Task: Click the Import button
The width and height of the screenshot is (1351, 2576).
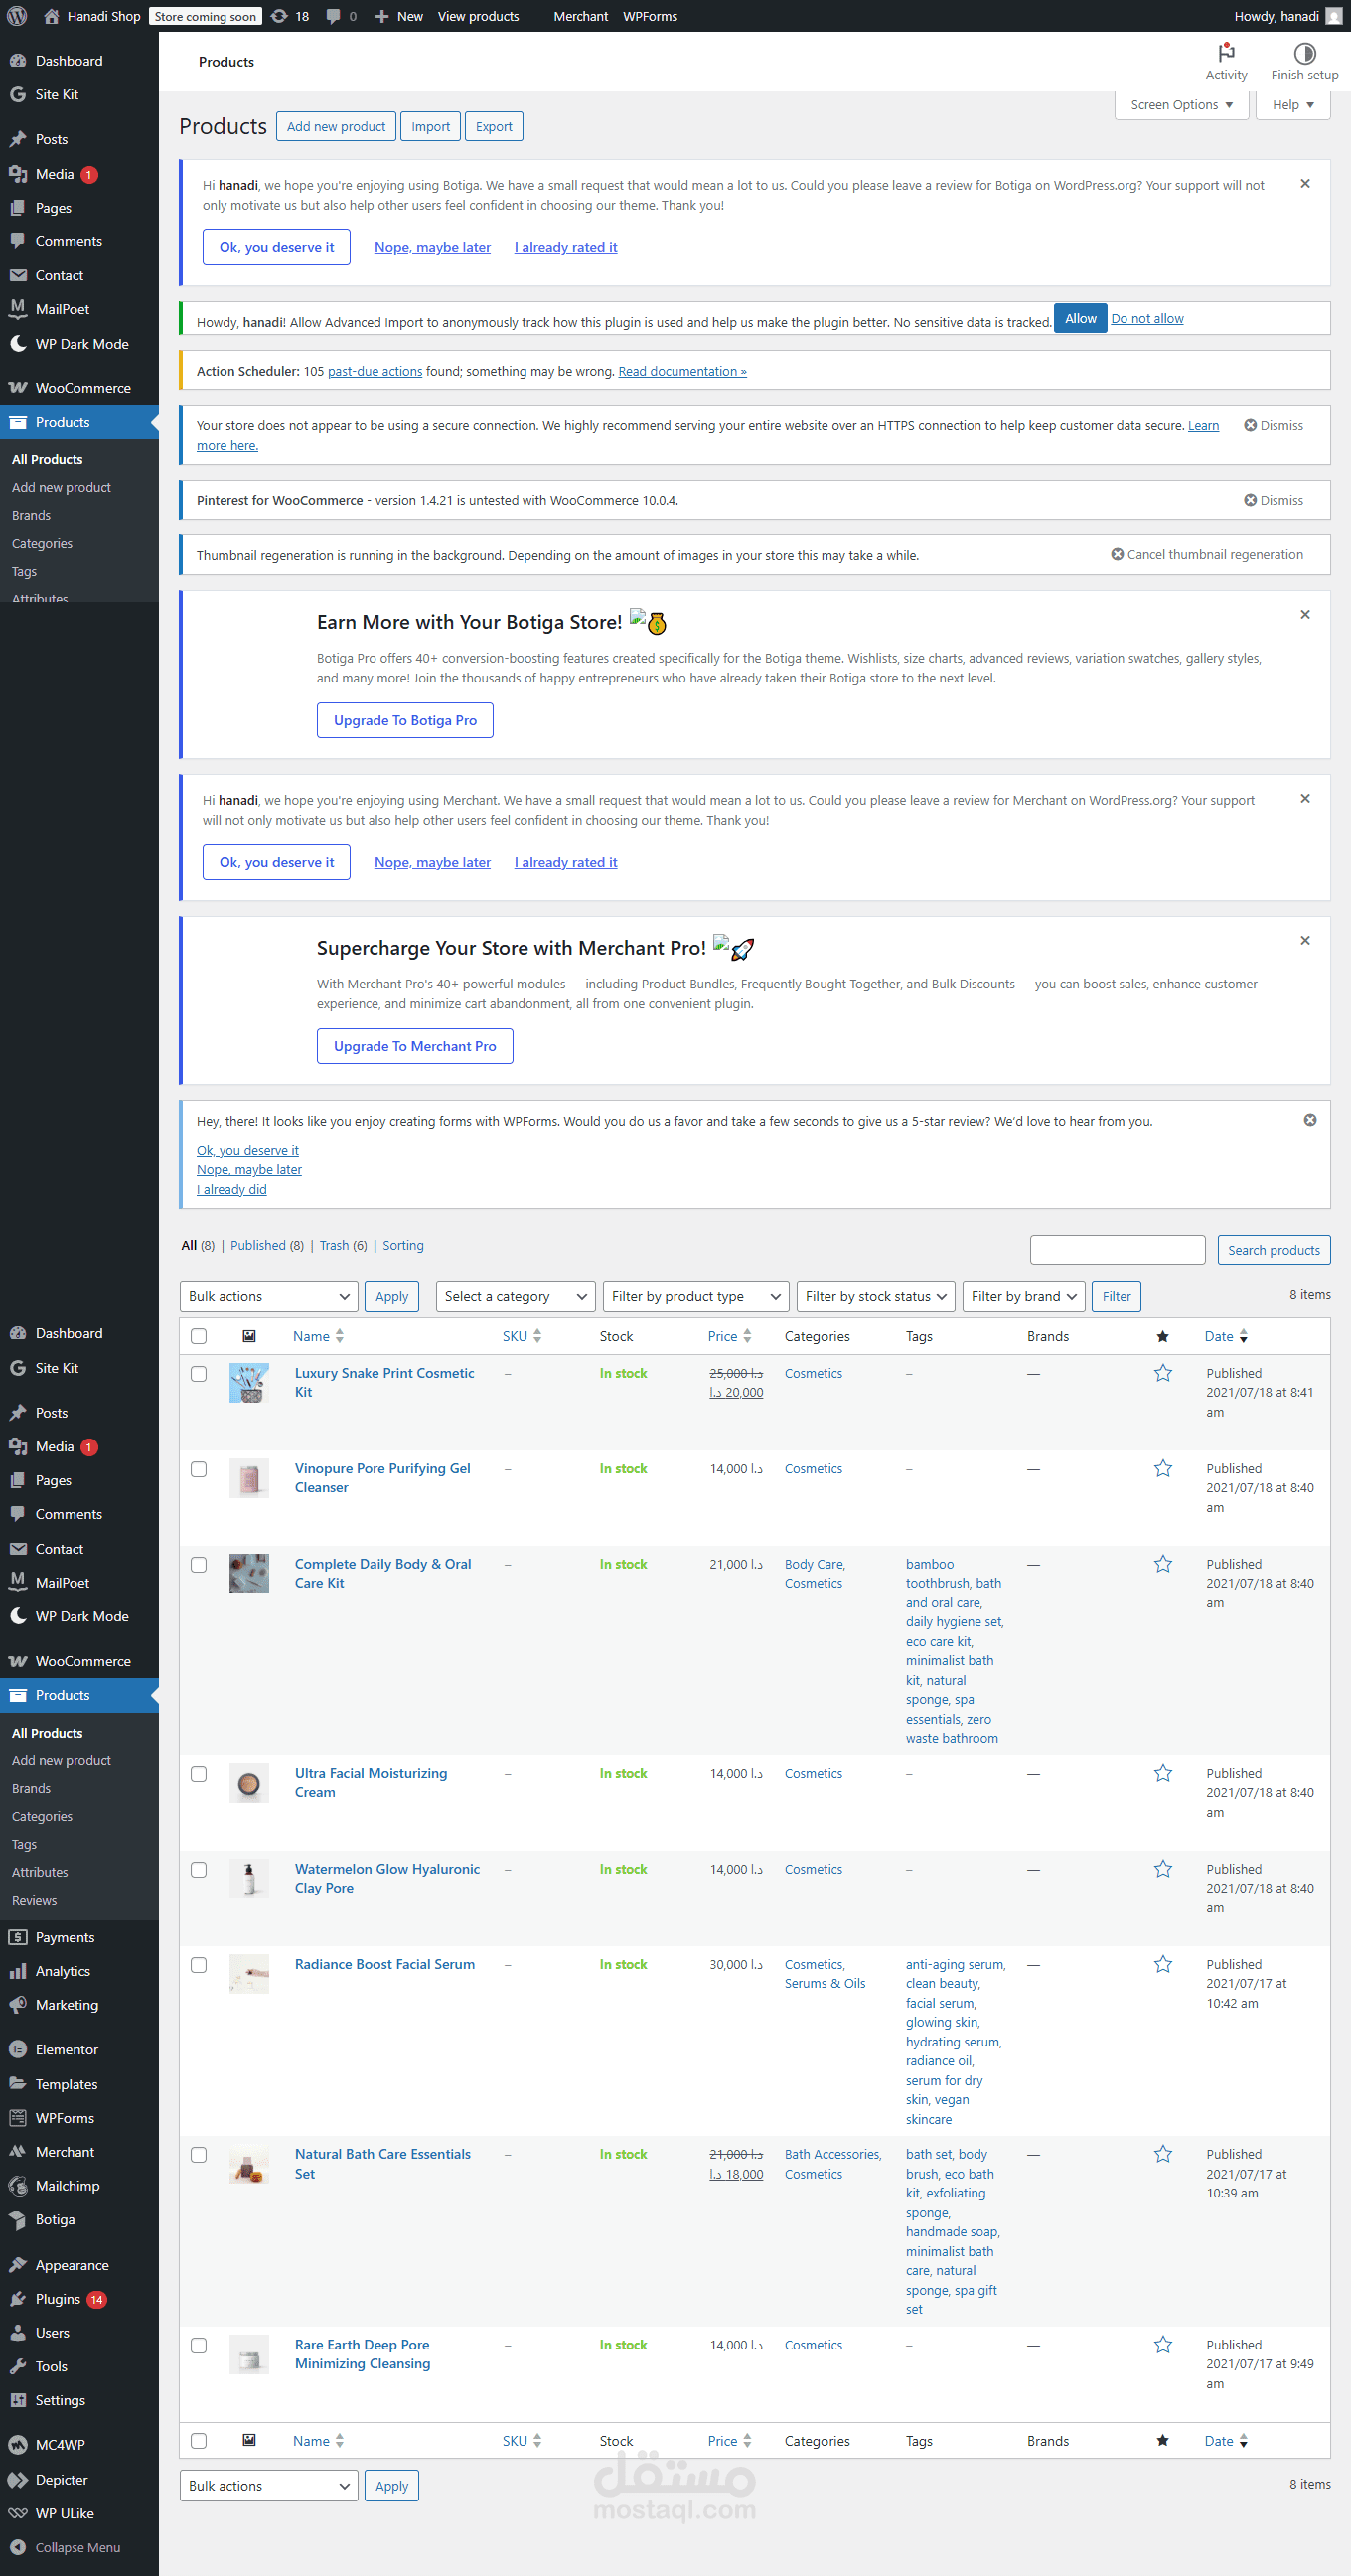Action: (430, 126)
